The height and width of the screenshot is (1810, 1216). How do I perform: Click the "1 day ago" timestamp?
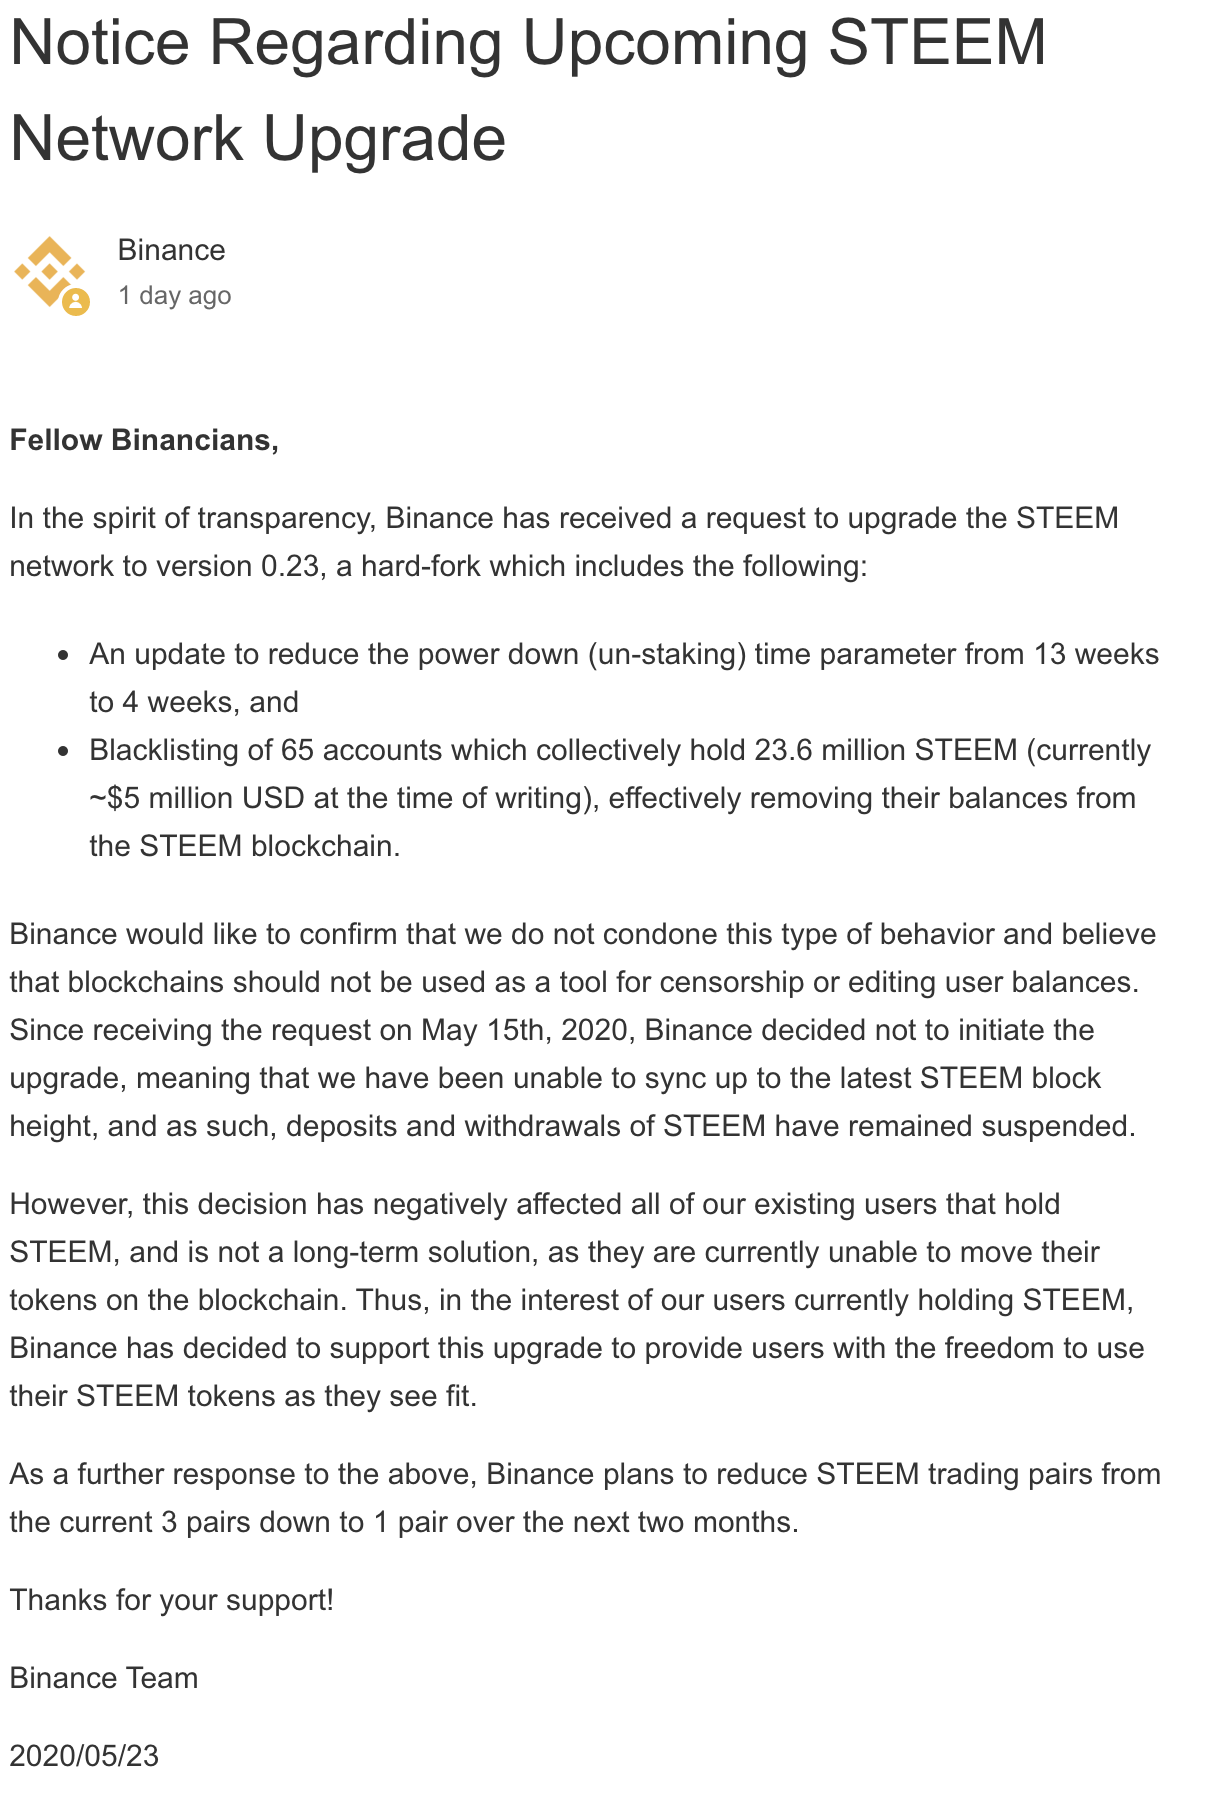coord(174,296)
